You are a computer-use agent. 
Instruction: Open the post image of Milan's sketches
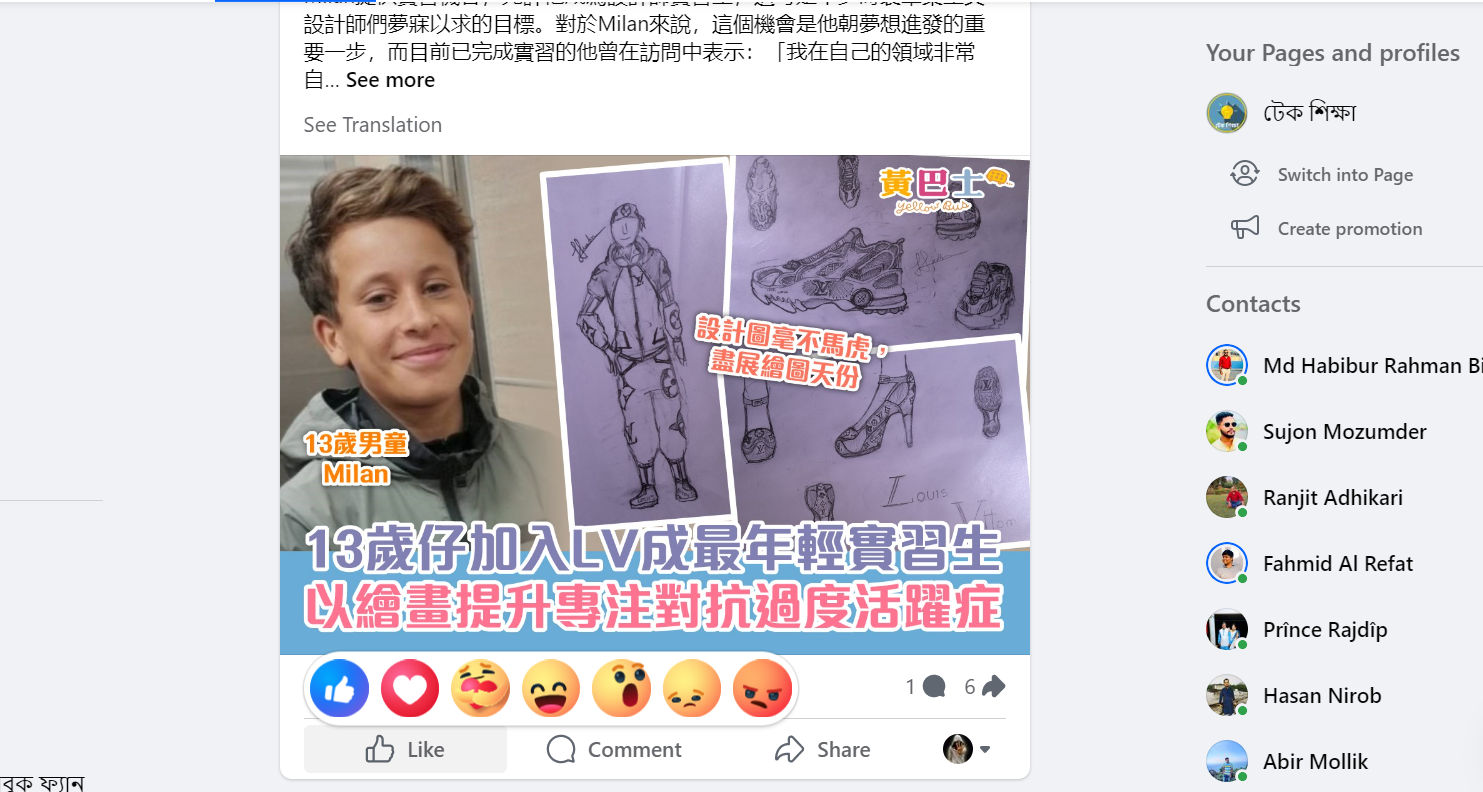tap(655, 405)
